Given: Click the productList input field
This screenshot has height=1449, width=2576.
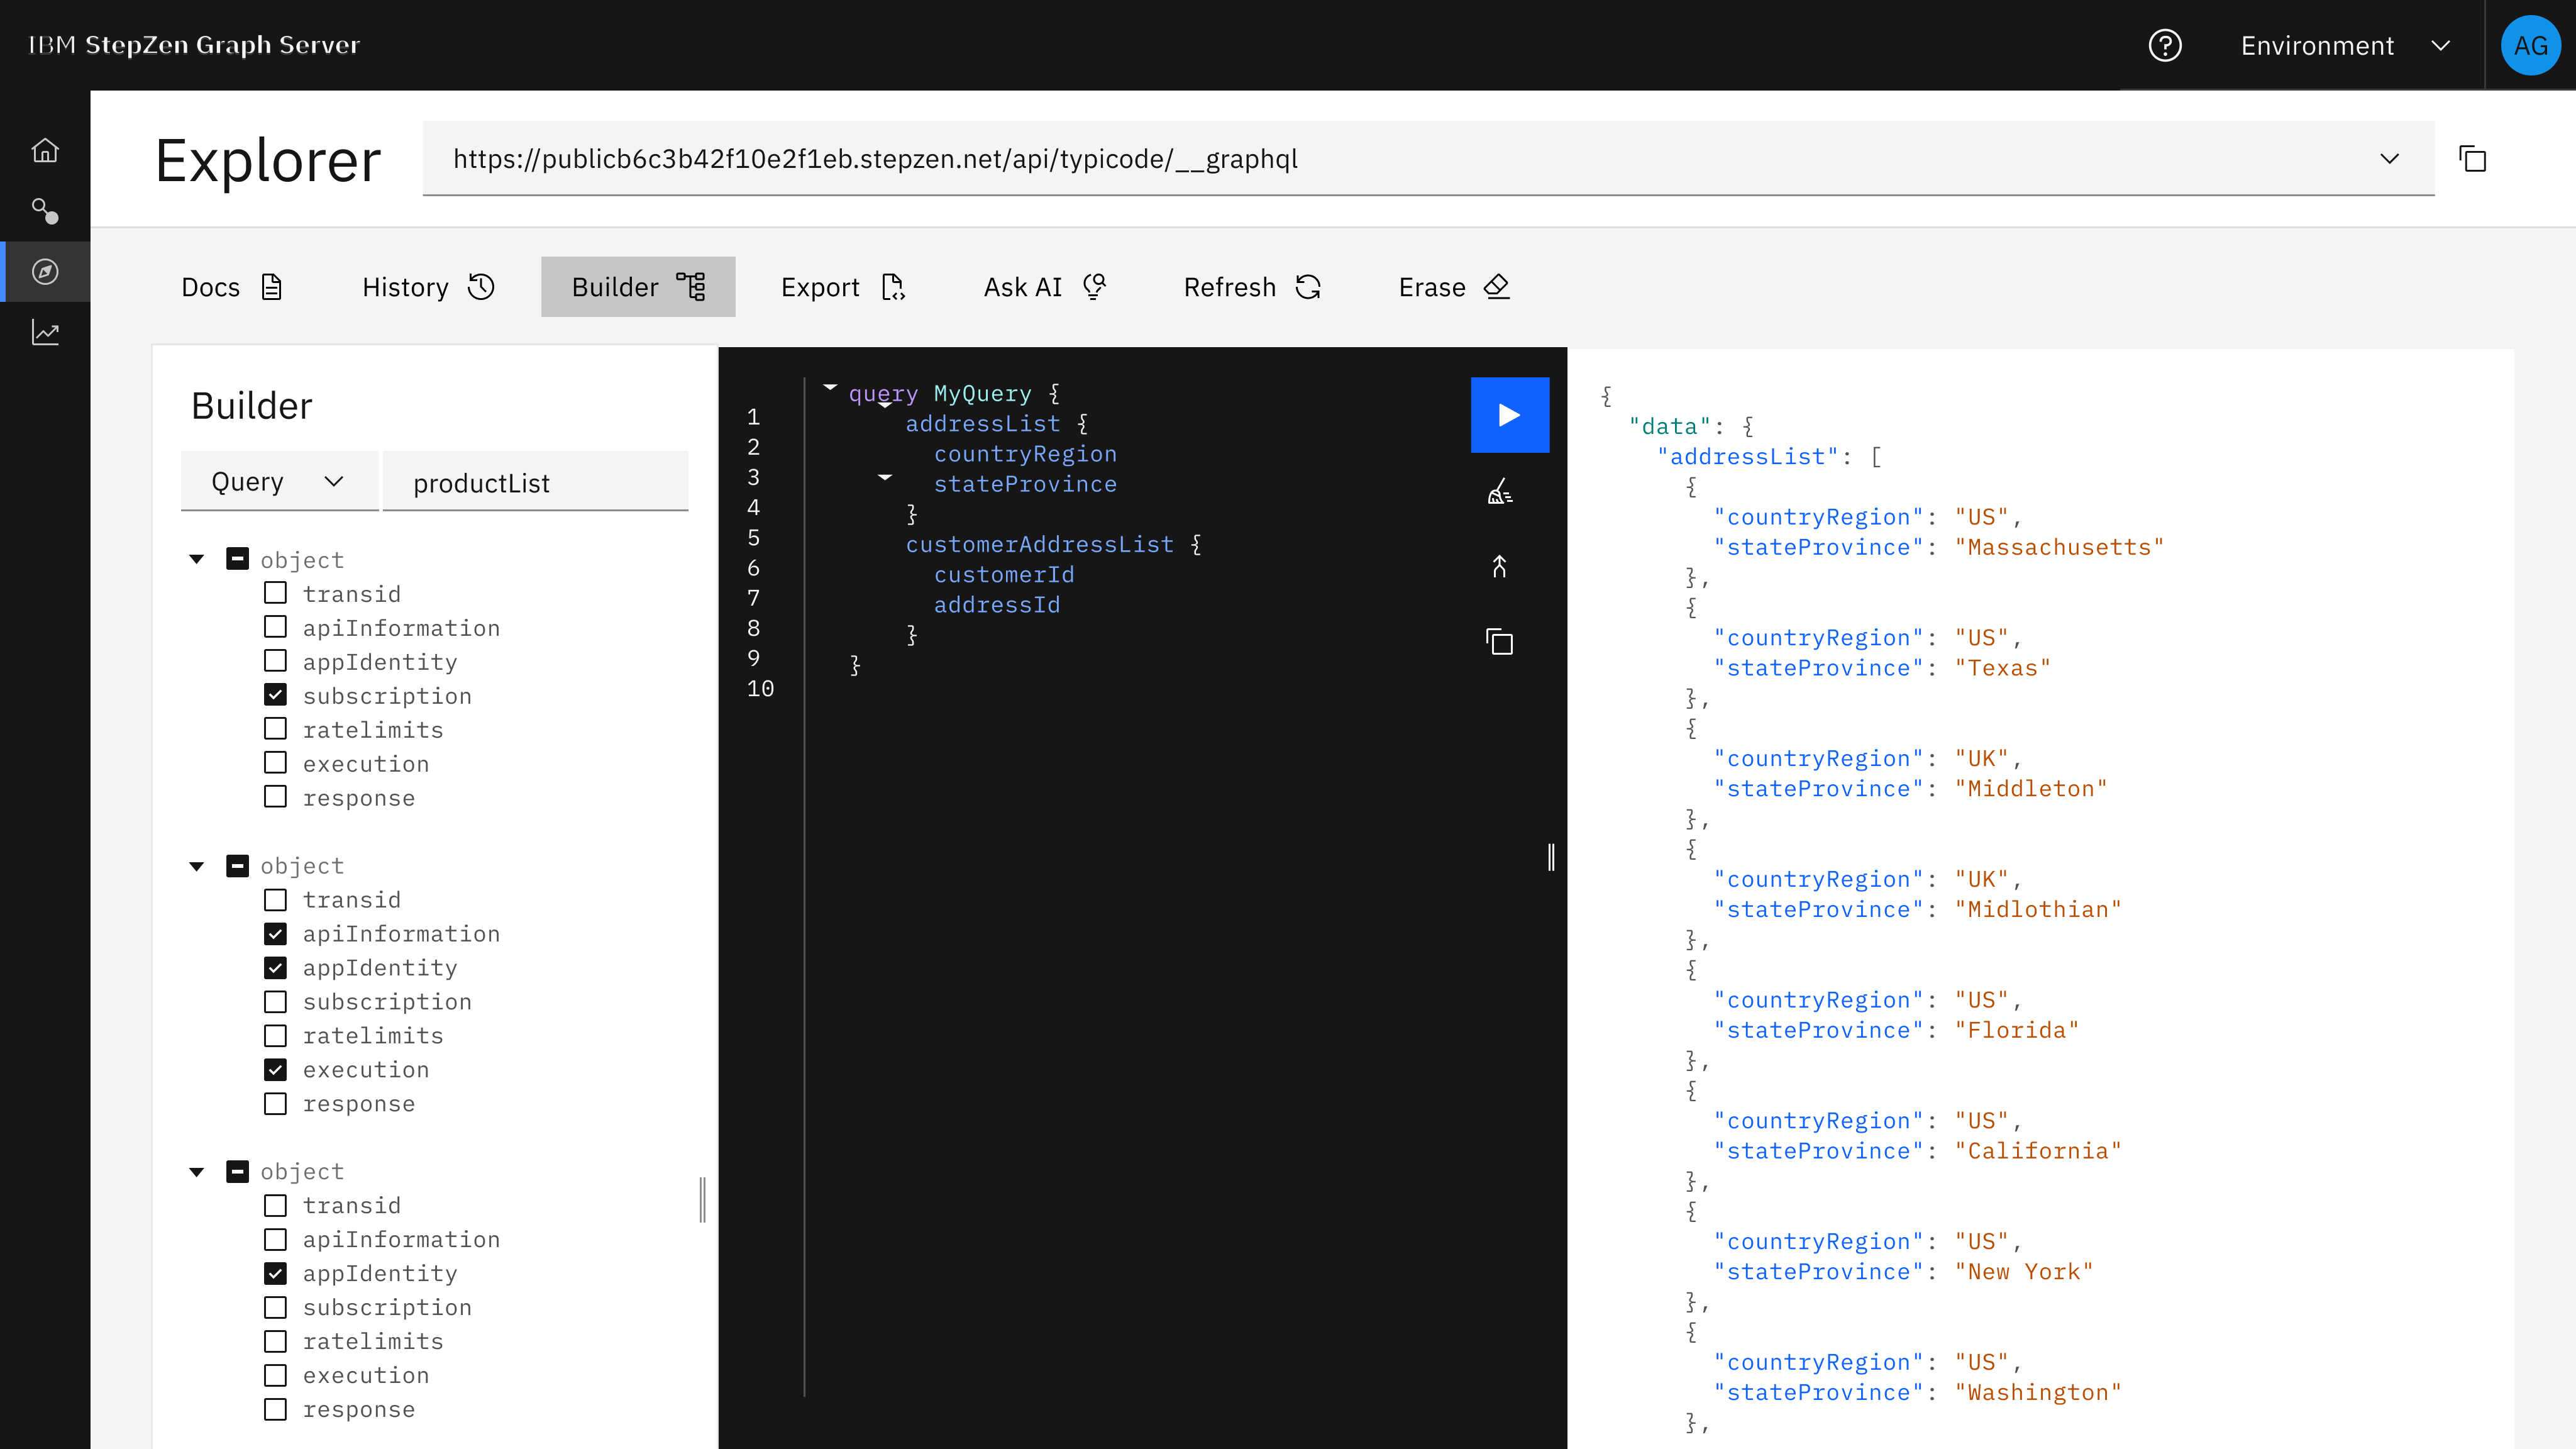Looking at the screenshot, I should click(535, 482).
